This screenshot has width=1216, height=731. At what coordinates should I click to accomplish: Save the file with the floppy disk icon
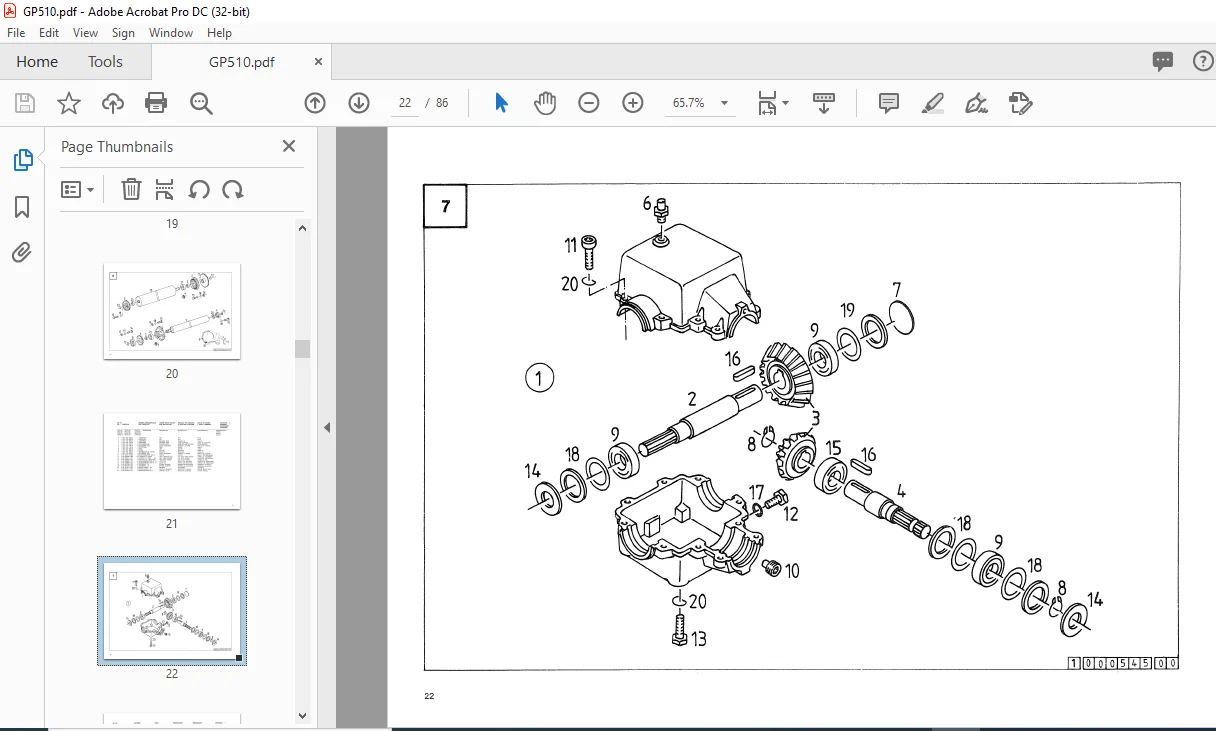[25, 103]
